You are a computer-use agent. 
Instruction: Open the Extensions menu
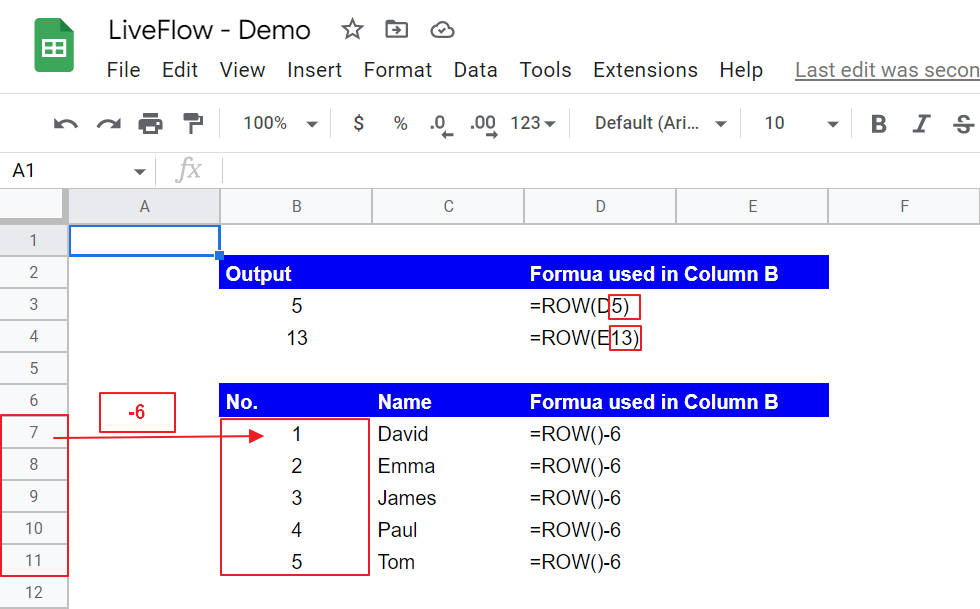coord(645,70)
